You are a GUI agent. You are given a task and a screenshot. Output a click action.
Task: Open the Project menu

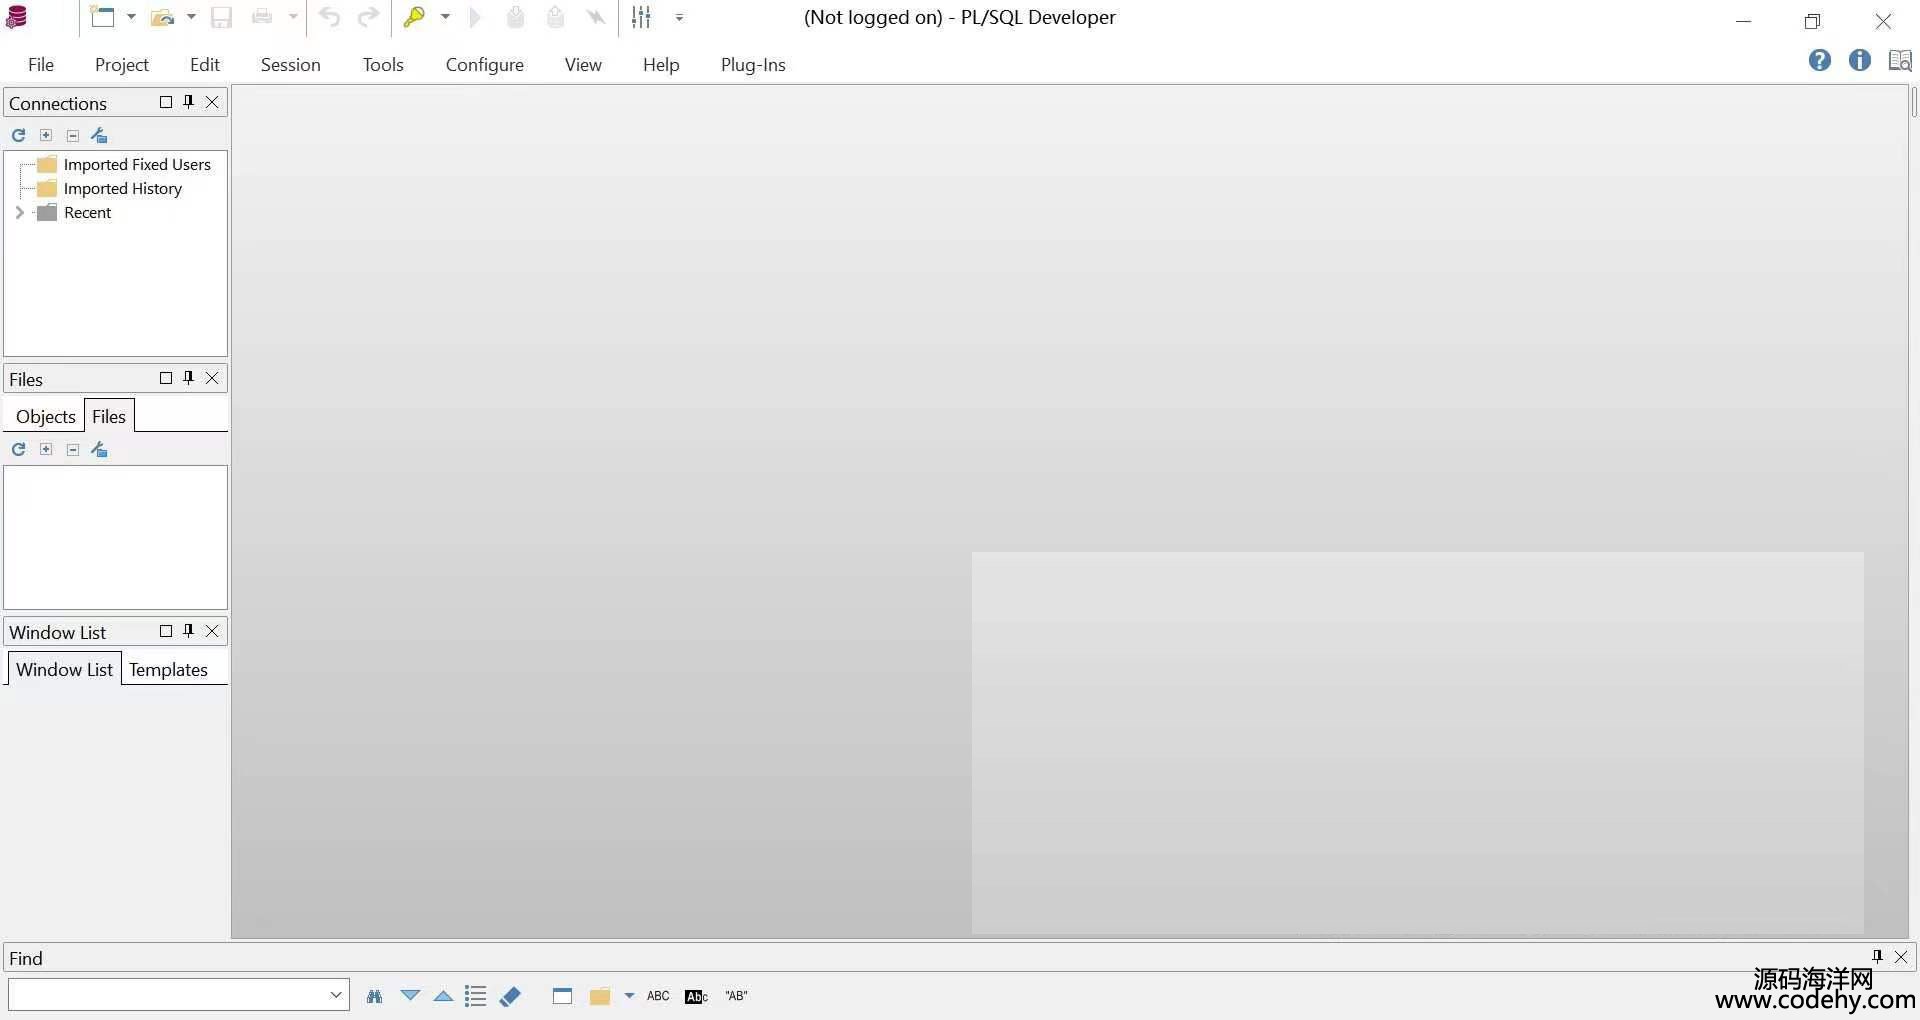(x=122, y=65)
